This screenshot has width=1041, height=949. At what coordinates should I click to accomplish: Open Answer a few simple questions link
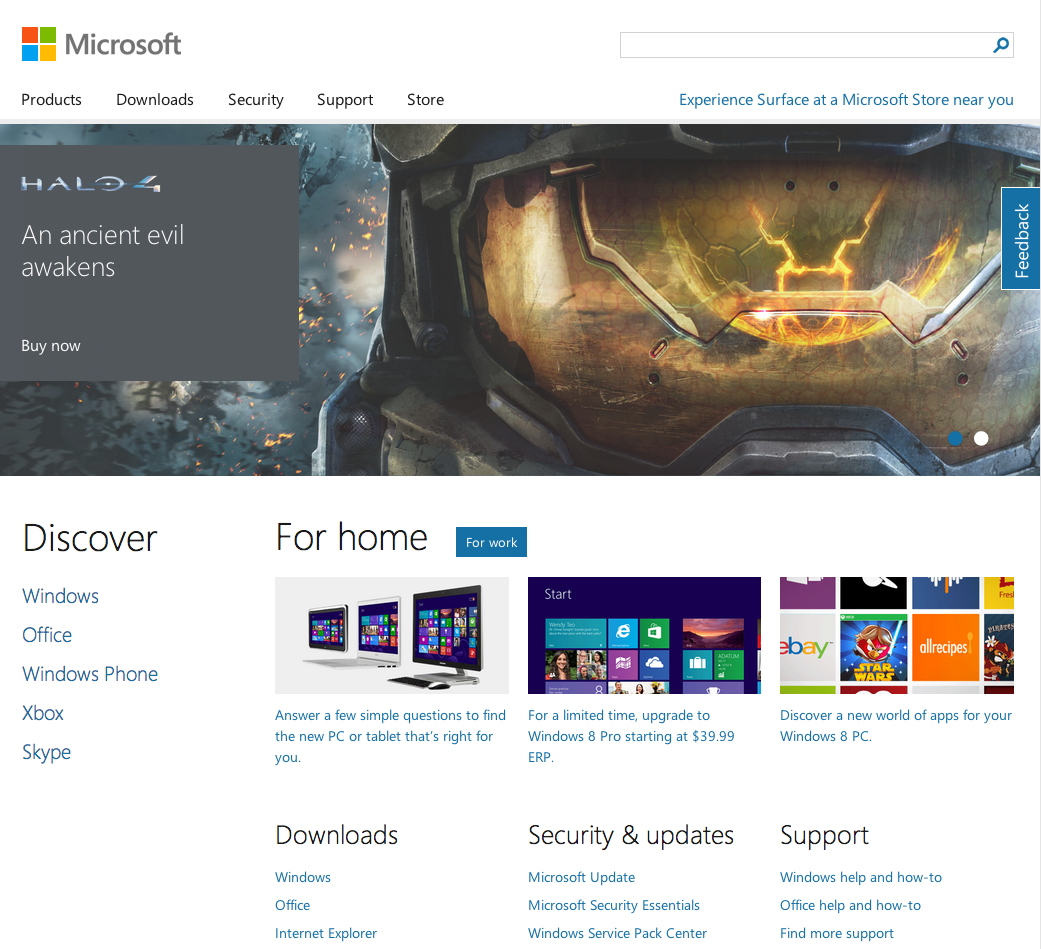pos(390,736)
